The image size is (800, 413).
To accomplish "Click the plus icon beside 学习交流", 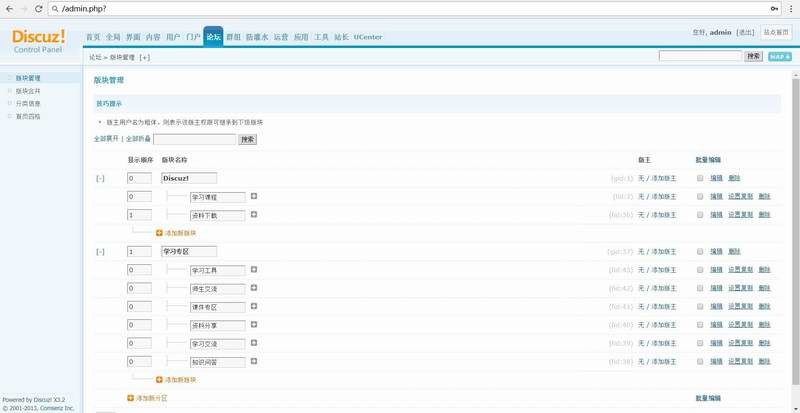I will (x=254, y=343).
